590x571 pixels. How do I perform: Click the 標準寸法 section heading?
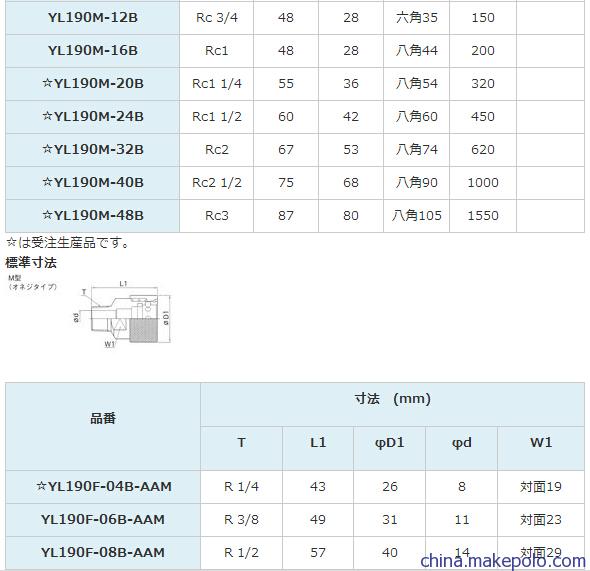coord(31,263)
